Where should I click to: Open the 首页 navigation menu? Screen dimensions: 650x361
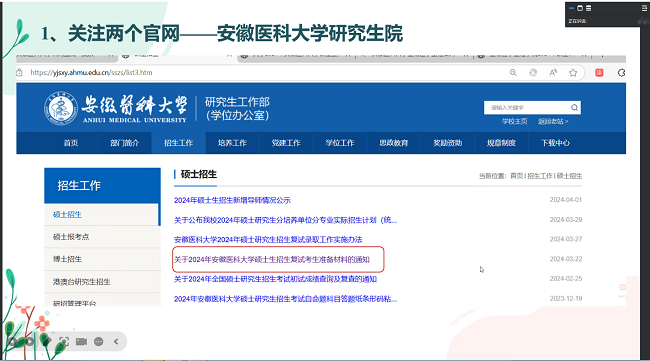(x=70, y=143)
